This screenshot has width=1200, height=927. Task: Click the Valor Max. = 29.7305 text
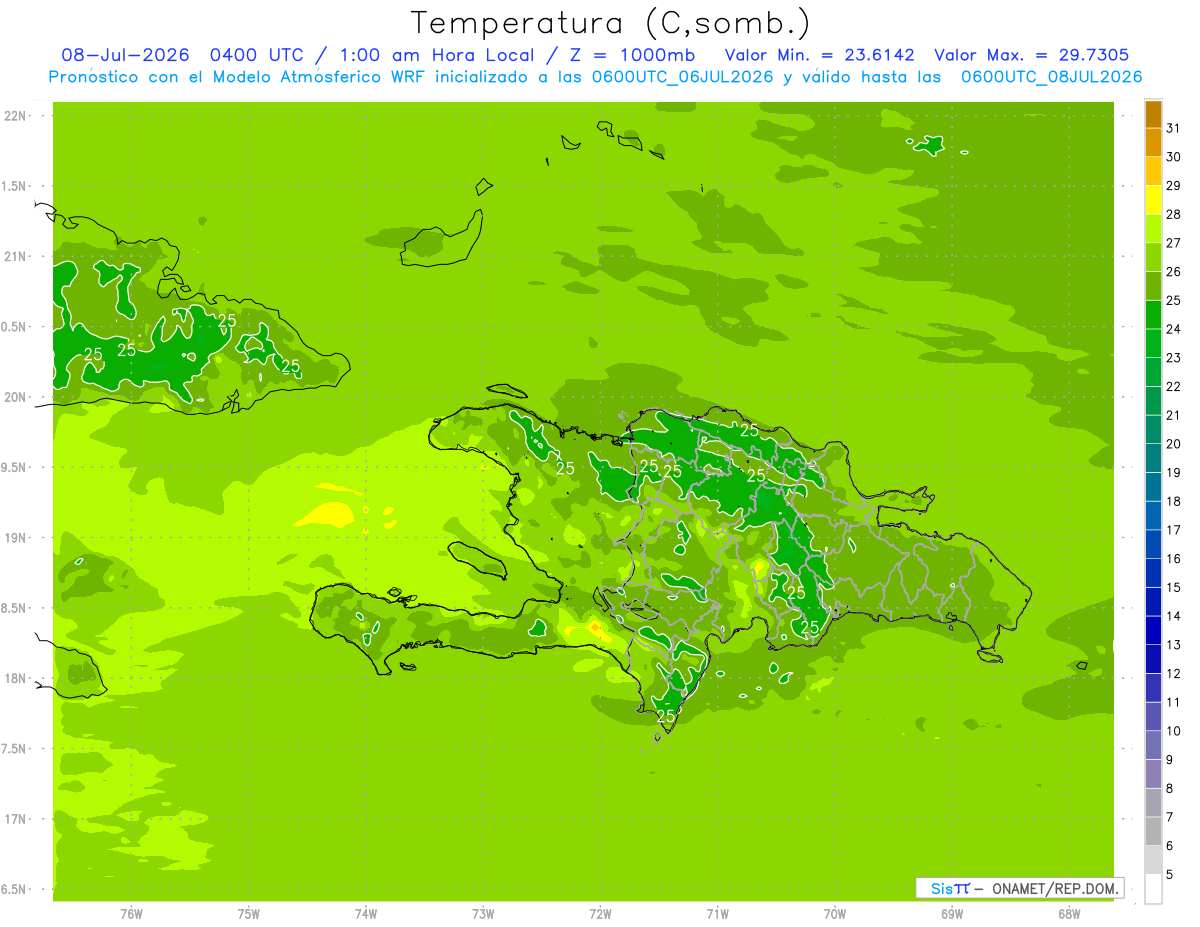(x=1032, y=55)
